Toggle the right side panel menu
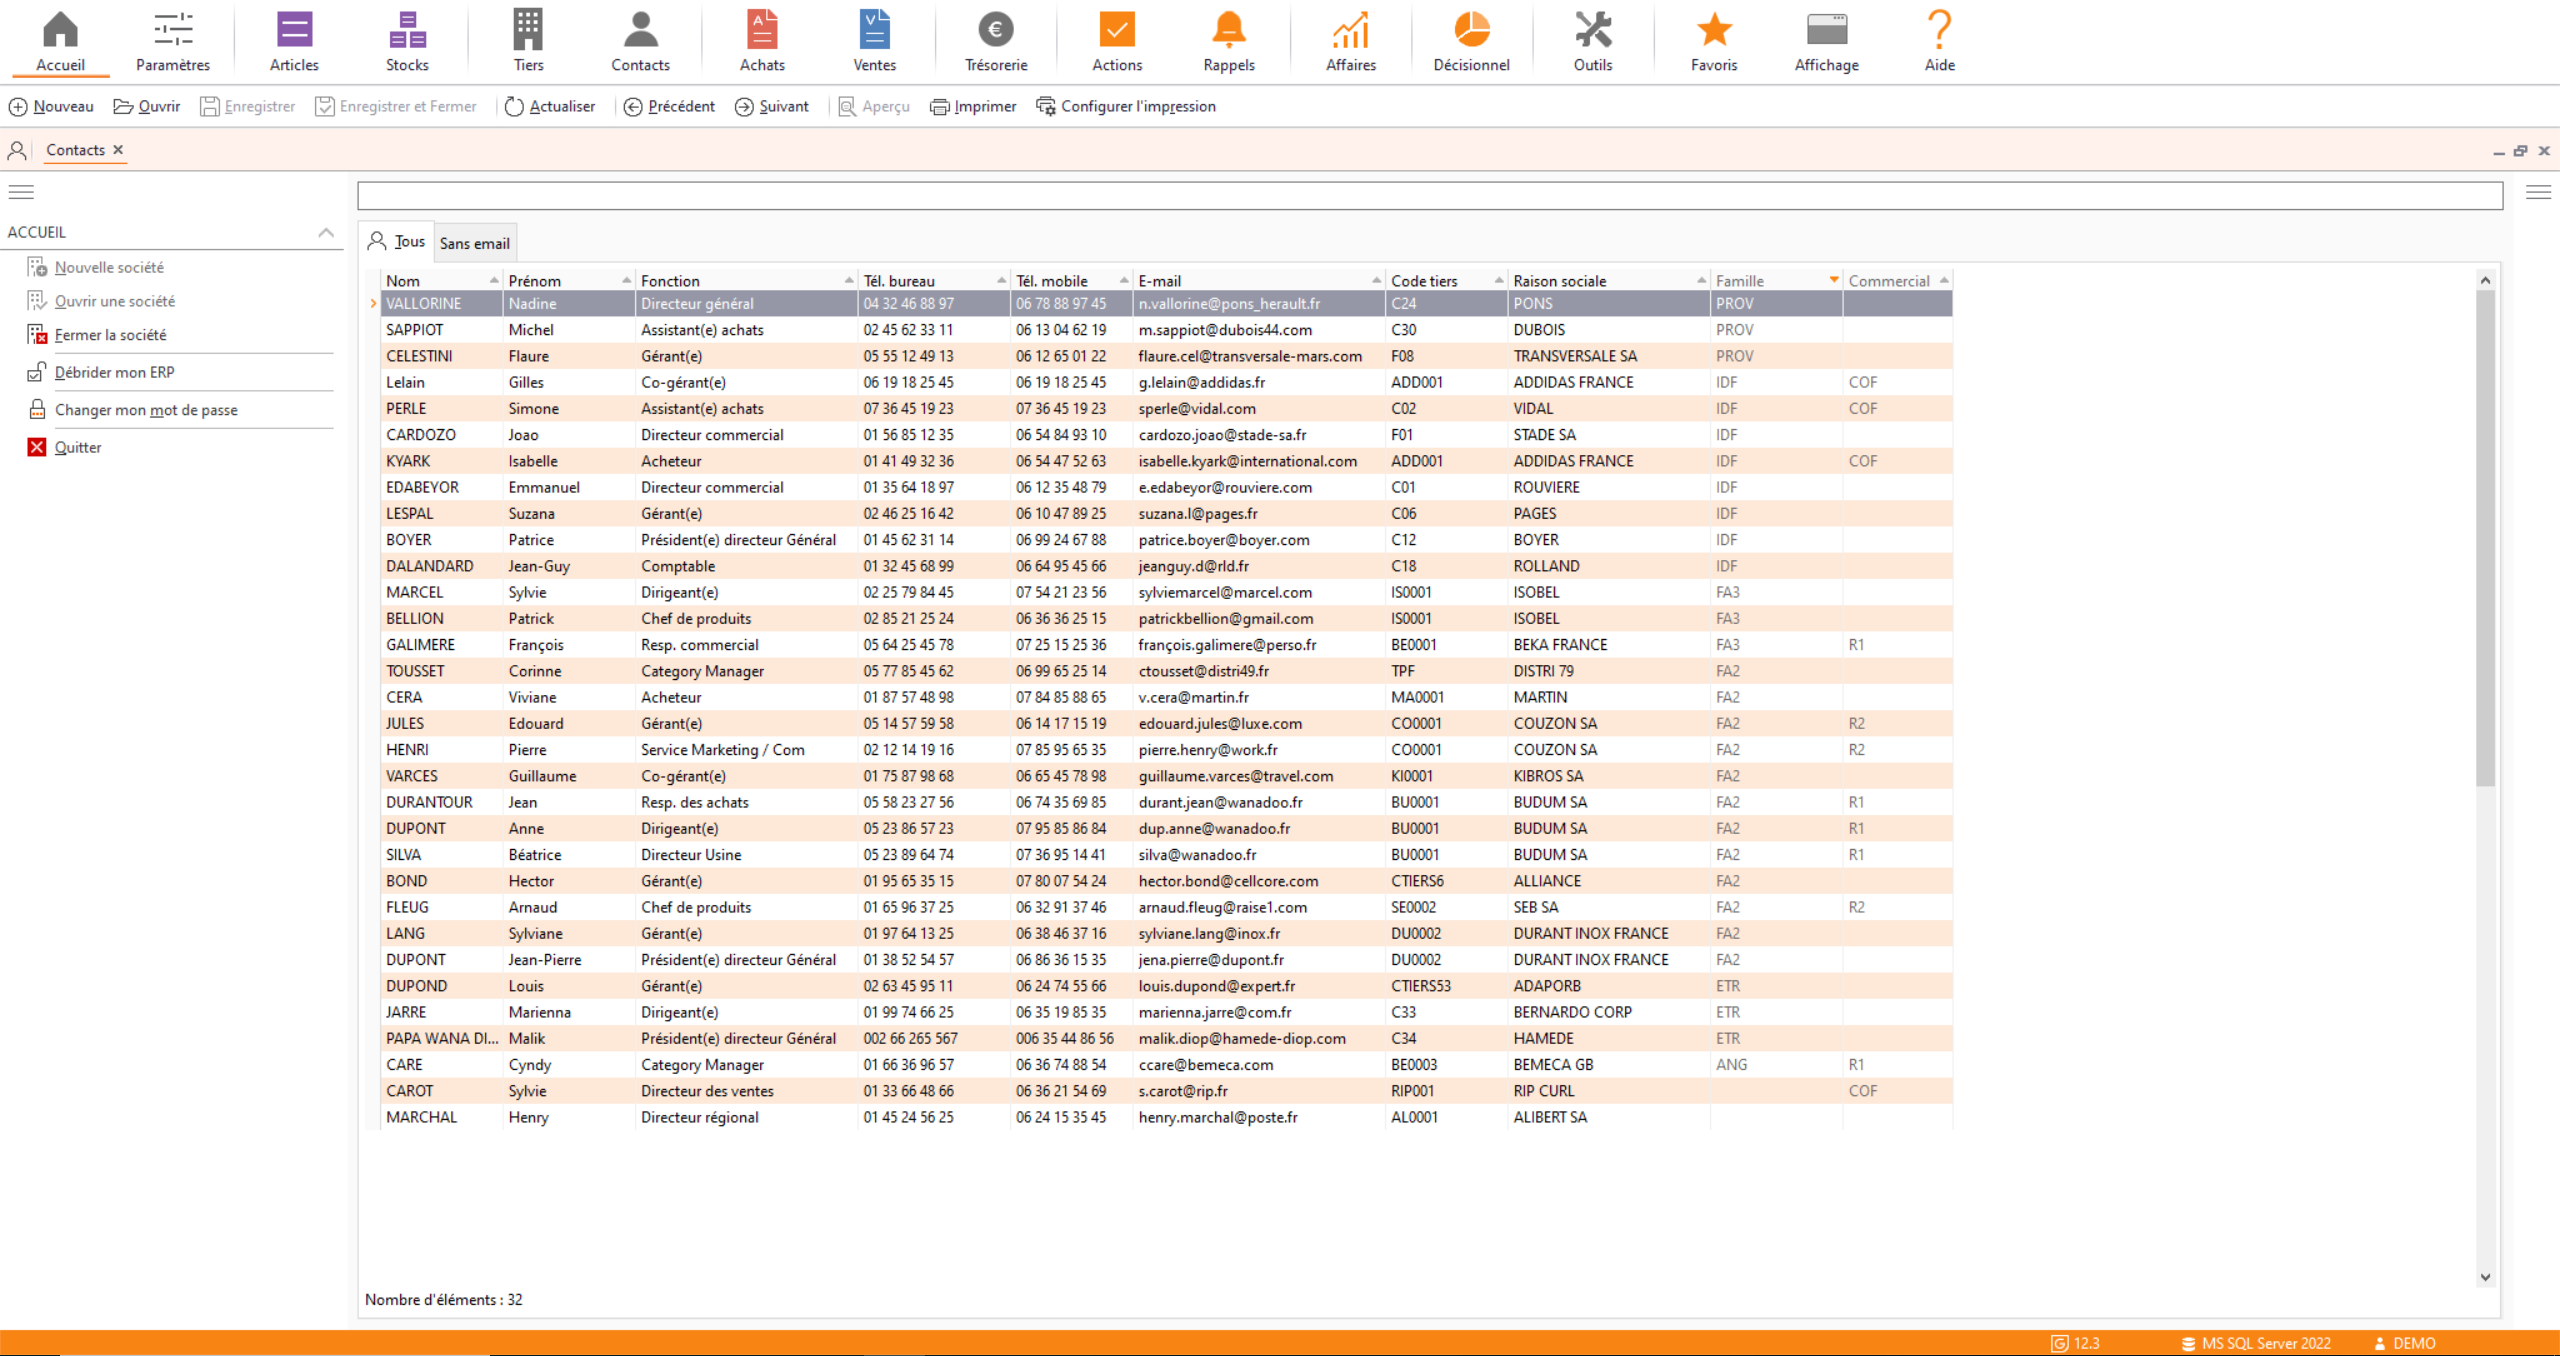 click(2538, 192)
